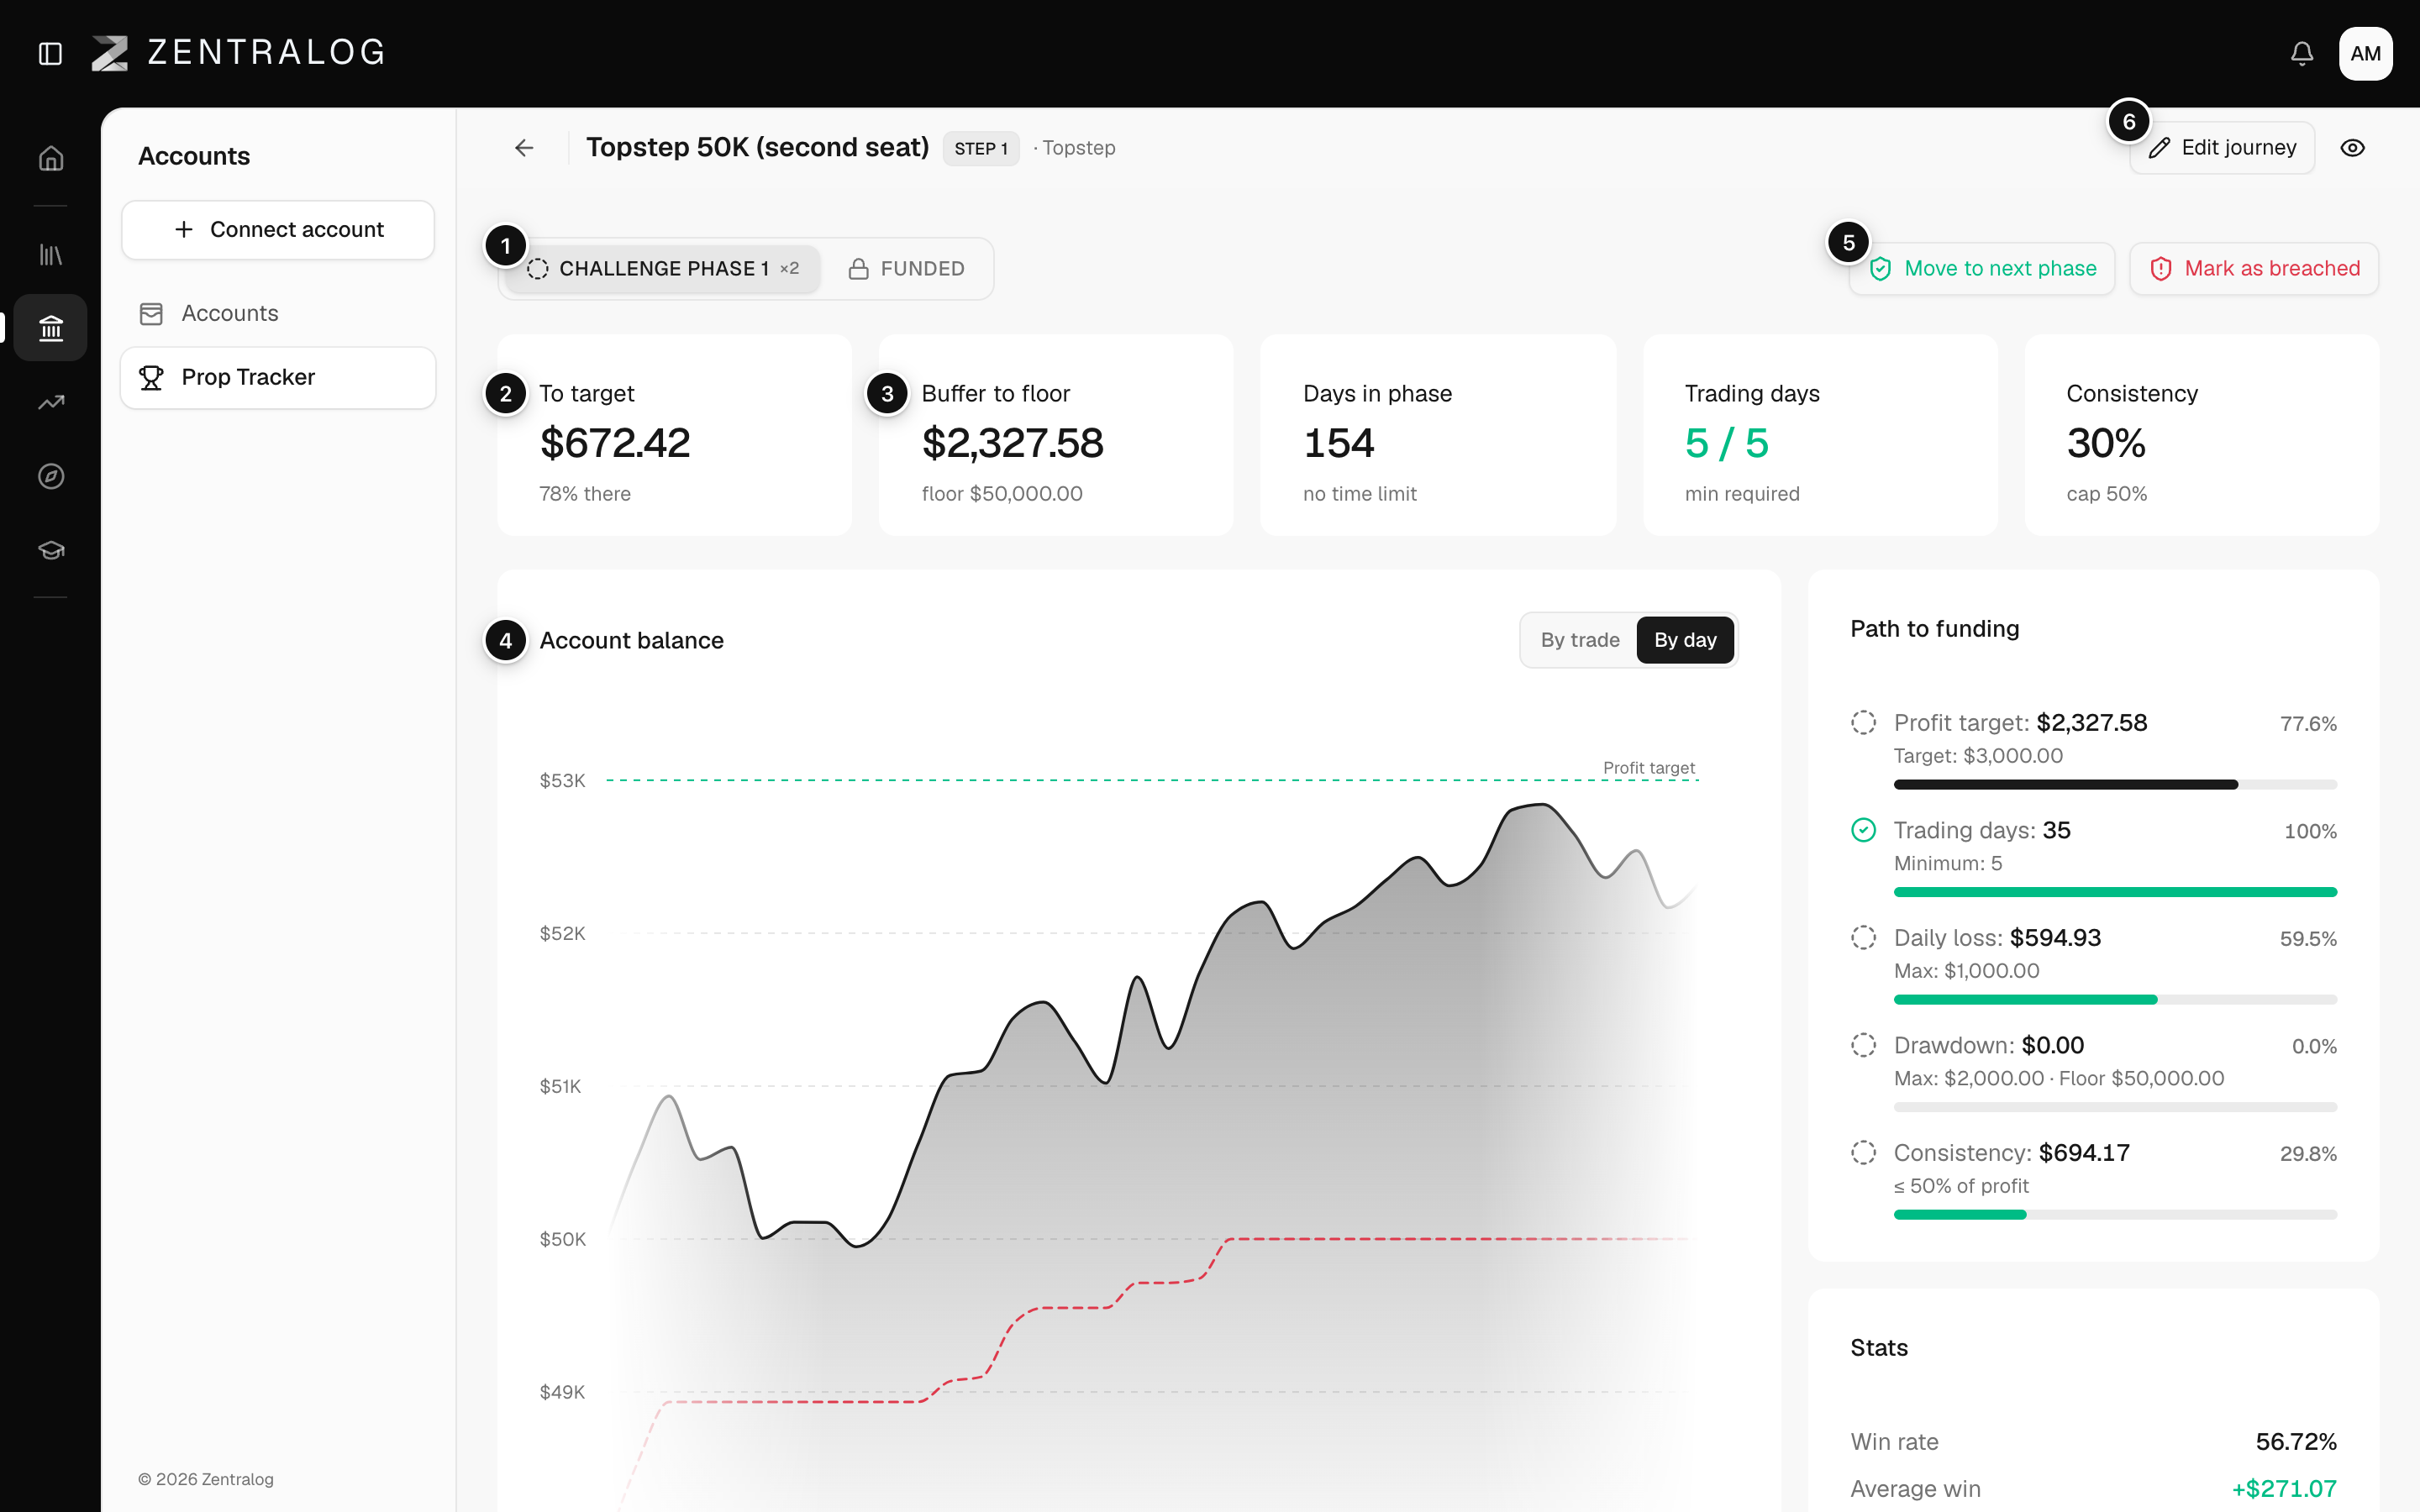Open the notifications bell
Viewport: 2420px width, 1512px height.
[x=2301, y=53]
